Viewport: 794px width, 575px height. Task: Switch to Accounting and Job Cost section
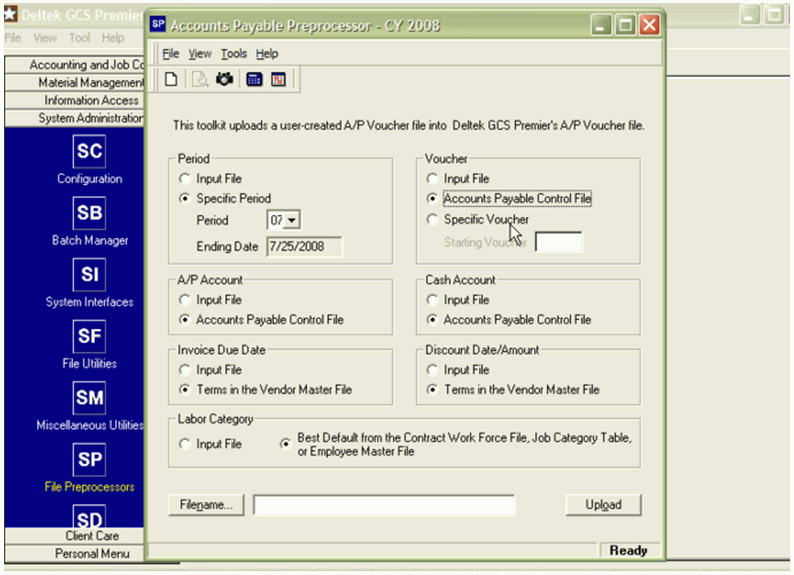[x=74, y=65]
